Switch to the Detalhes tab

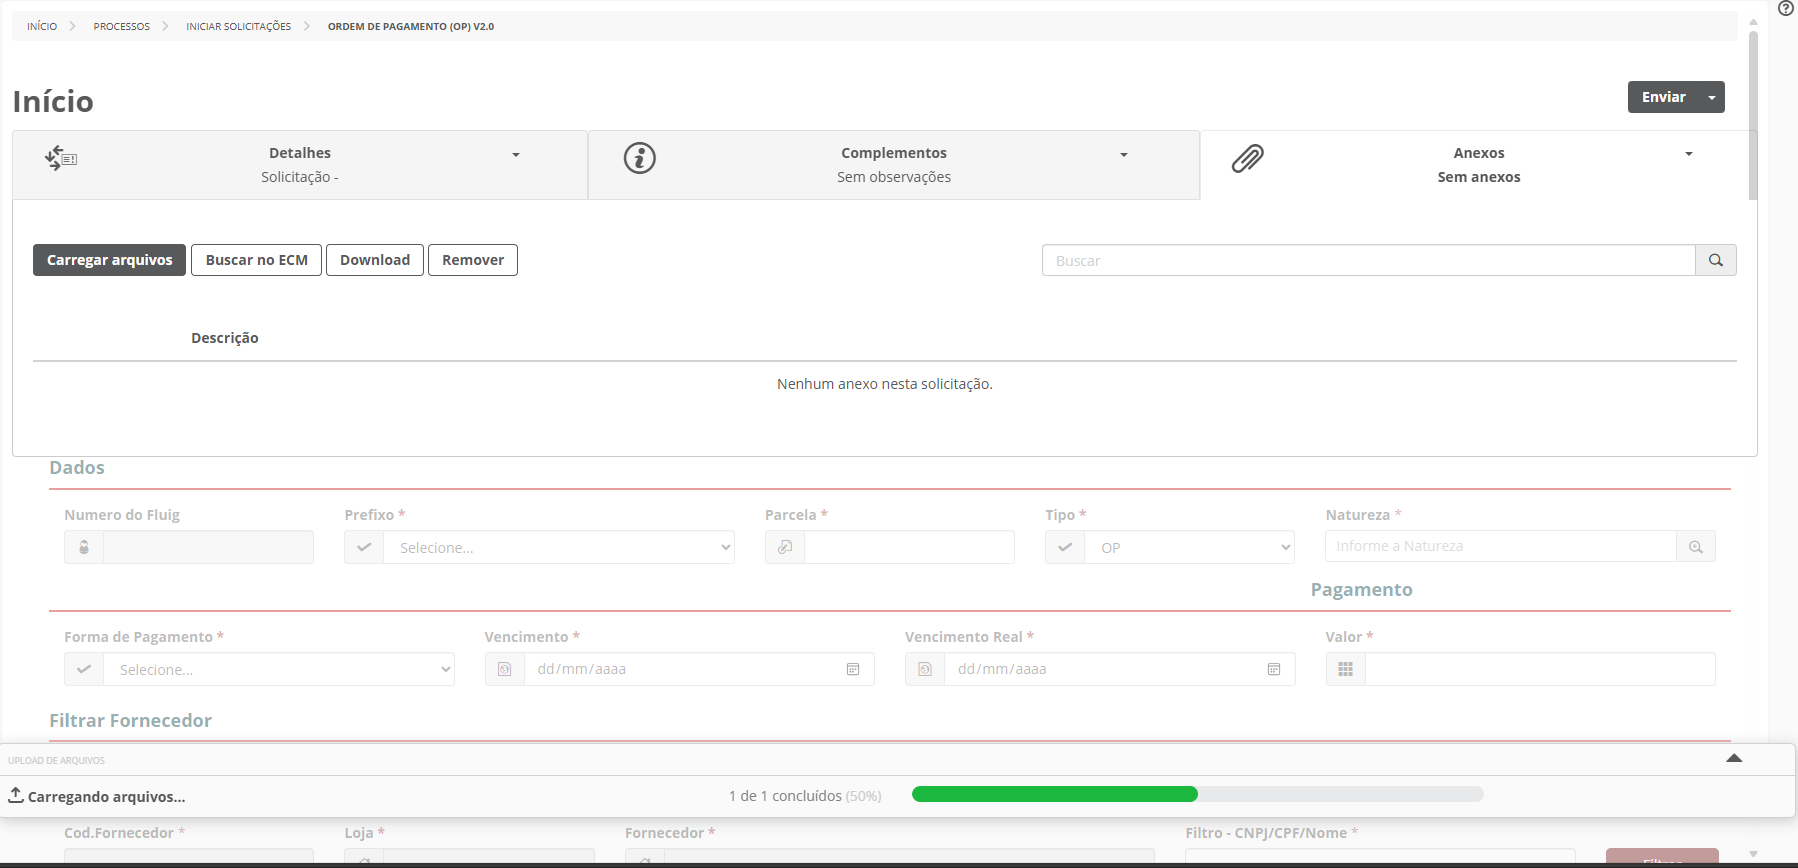pyautogui.click(x=300, y=165)
